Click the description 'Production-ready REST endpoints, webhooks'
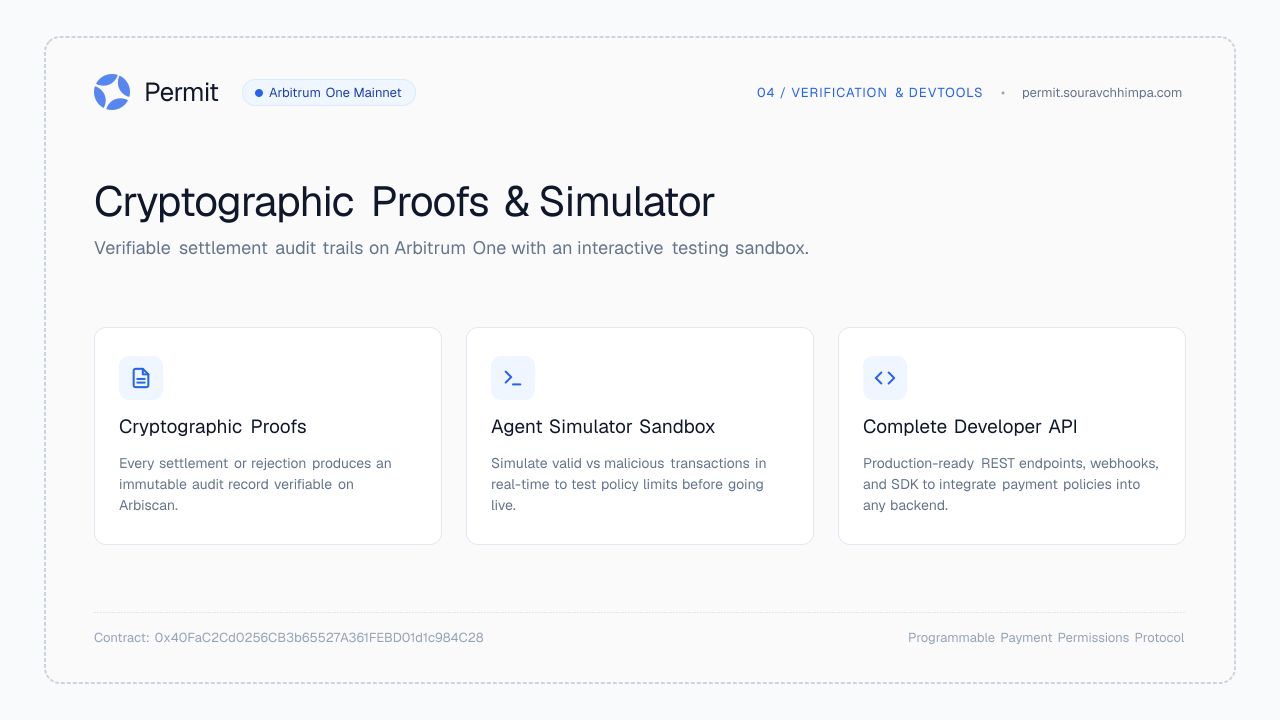The image size is (1280, 720). click(x=1011, y=484)
